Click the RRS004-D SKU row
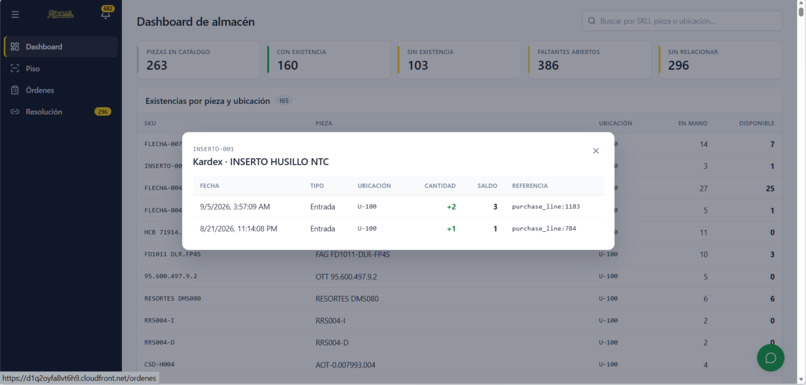The height and width of the screenshot is (385, 806). tap(460, 343)
